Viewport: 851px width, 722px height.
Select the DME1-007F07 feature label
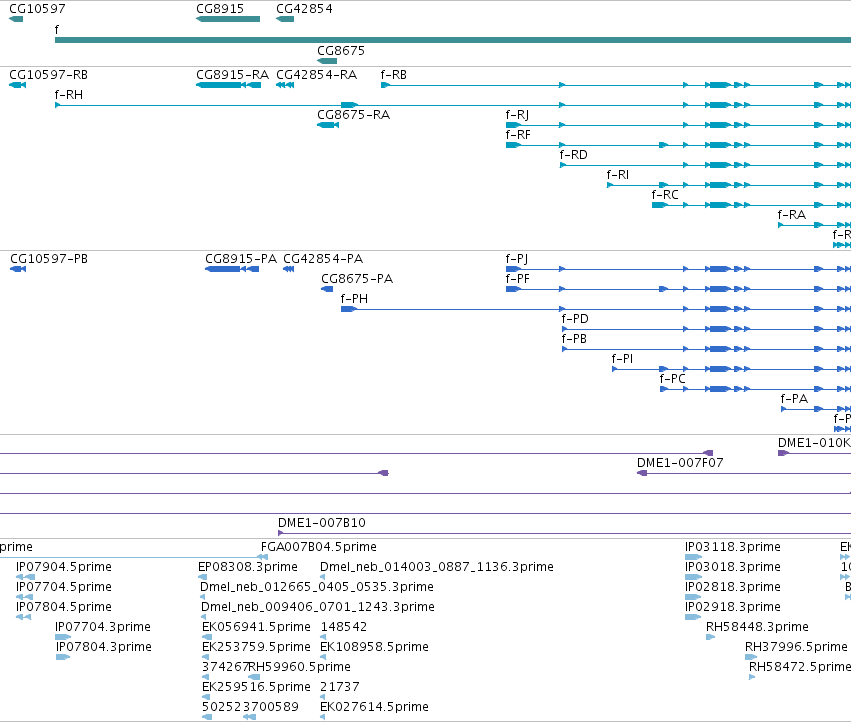680,463
